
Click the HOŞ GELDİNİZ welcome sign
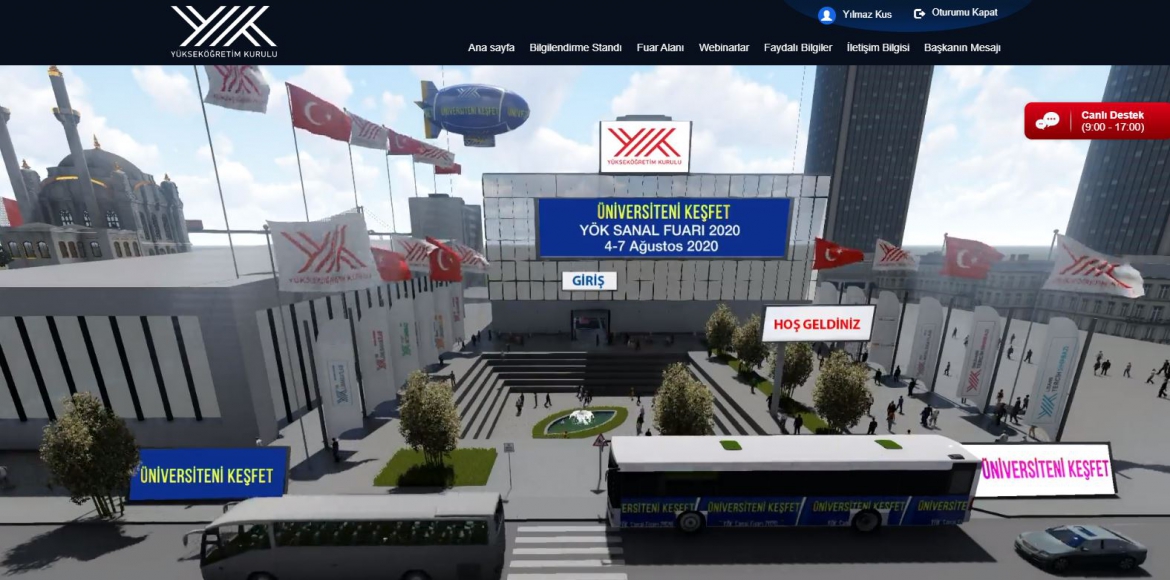pos(817,324)
